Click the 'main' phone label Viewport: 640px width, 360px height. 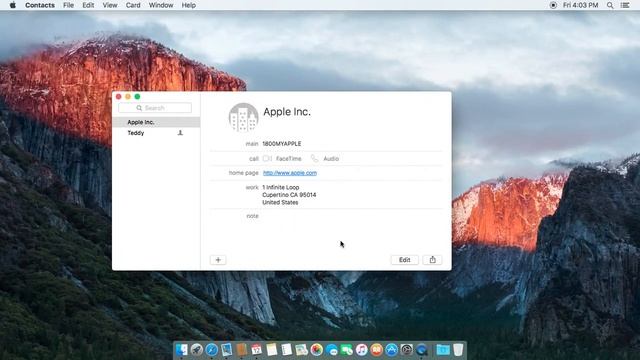252,144
